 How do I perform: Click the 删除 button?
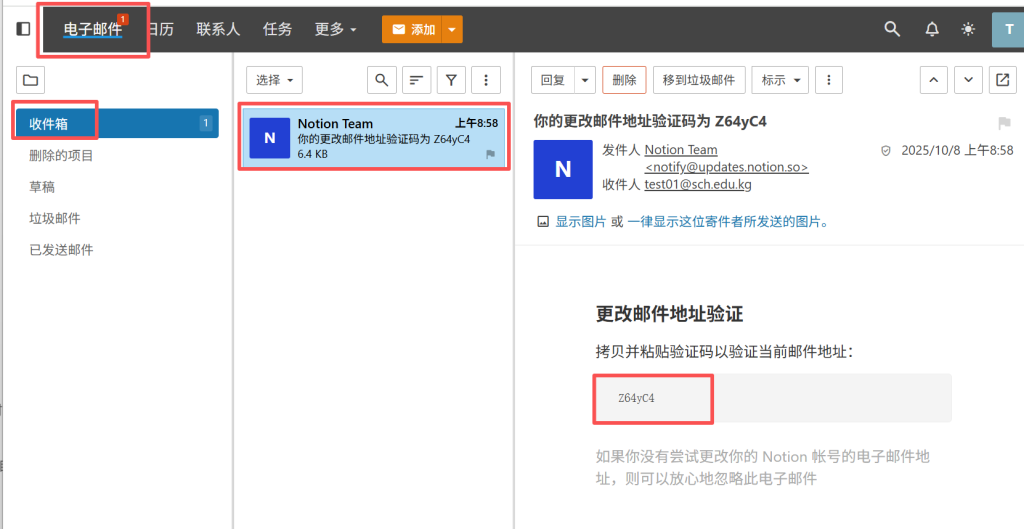click(624, 80)
